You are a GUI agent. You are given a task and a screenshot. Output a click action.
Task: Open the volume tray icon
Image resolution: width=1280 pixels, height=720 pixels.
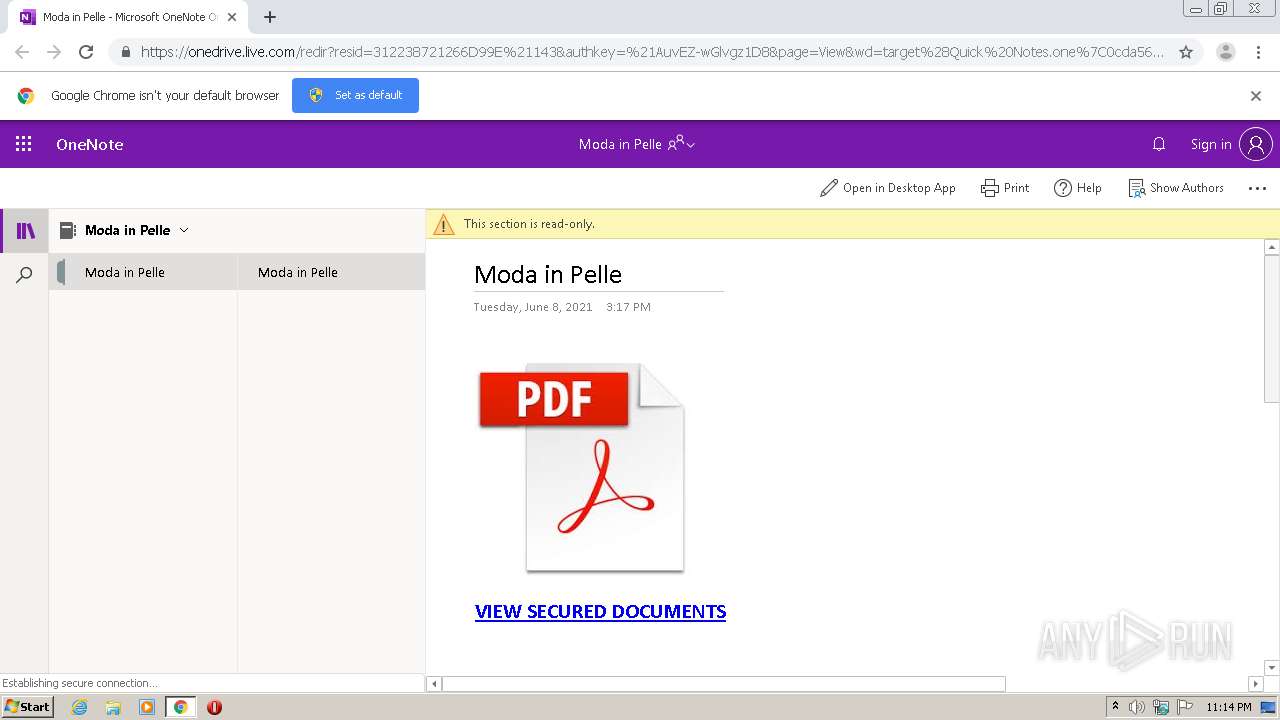click(1138, 707)
